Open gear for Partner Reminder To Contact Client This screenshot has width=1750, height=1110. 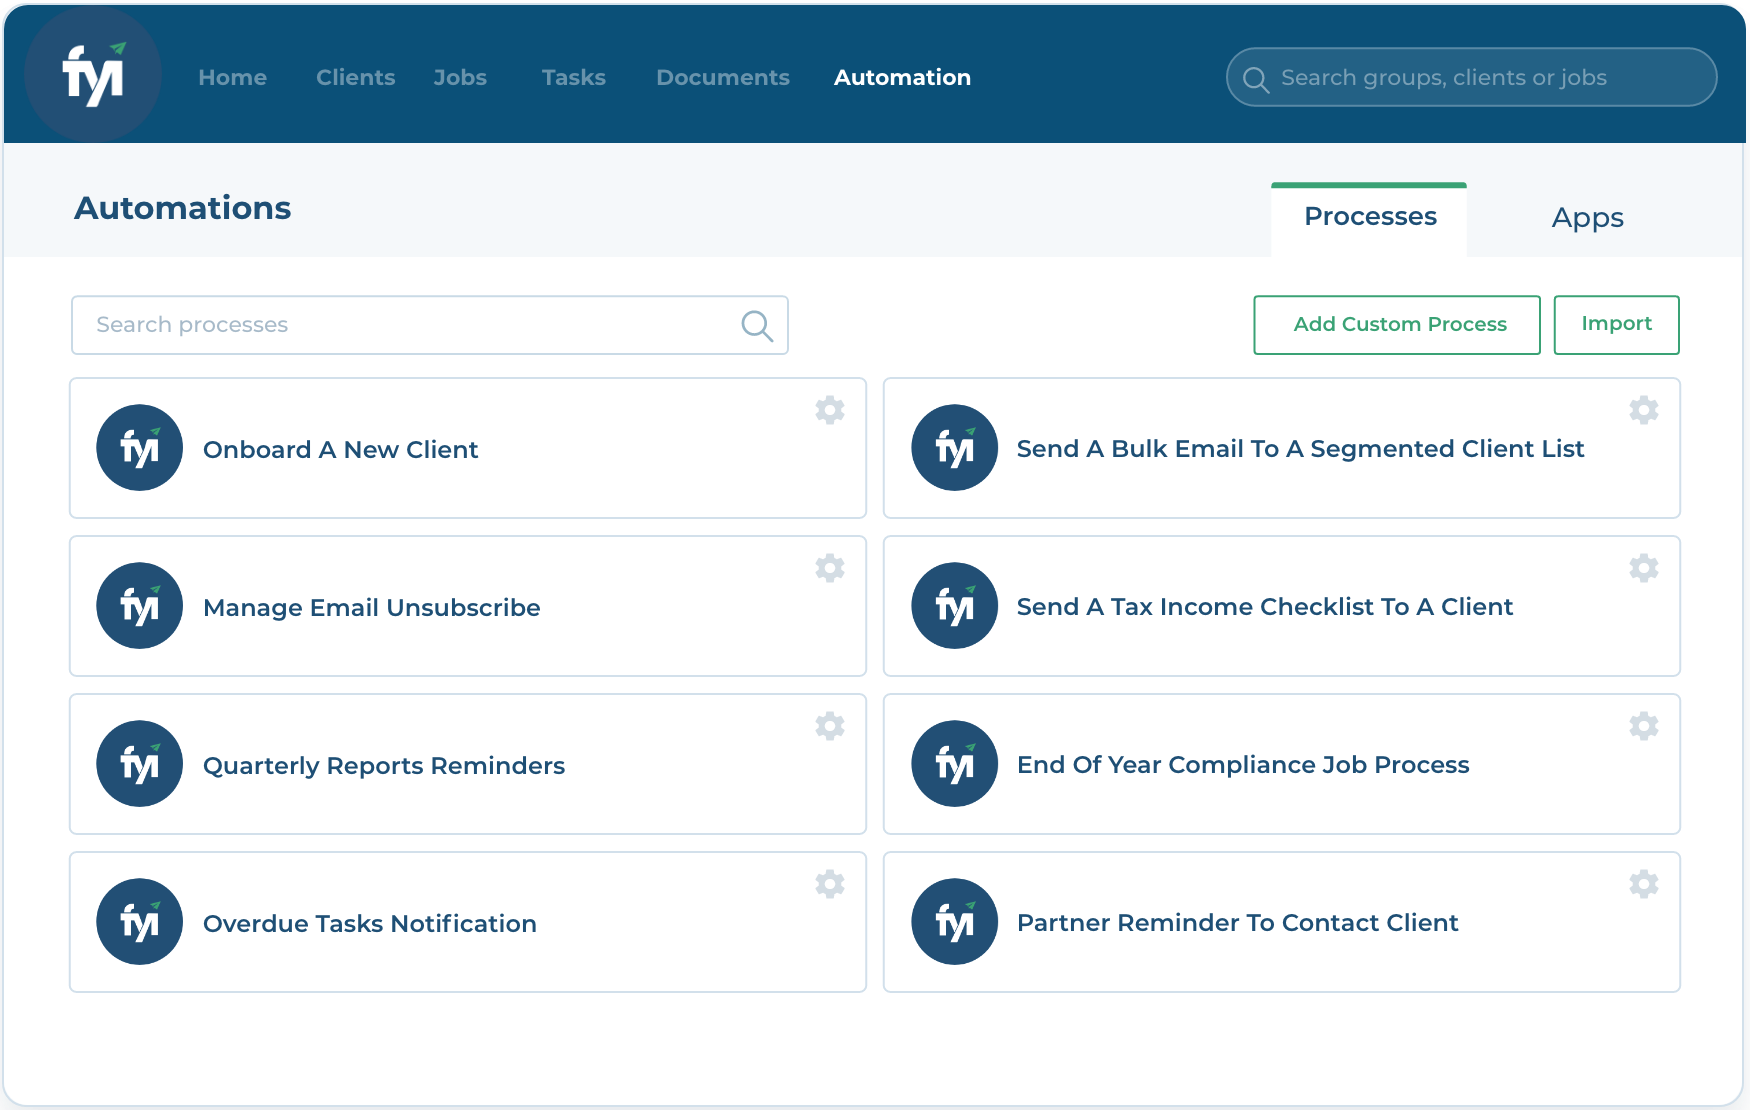[x=1643, y=884]
